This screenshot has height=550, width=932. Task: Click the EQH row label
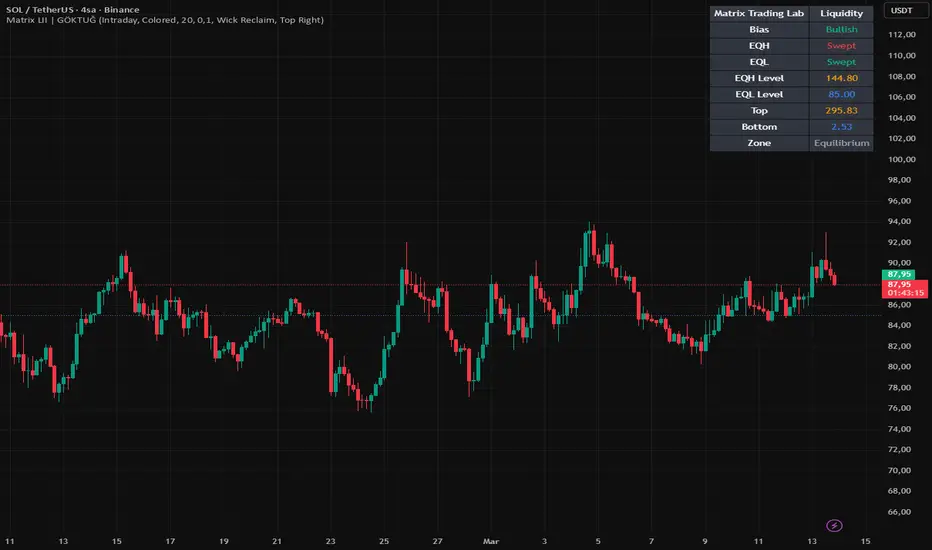tap(759, 46)
